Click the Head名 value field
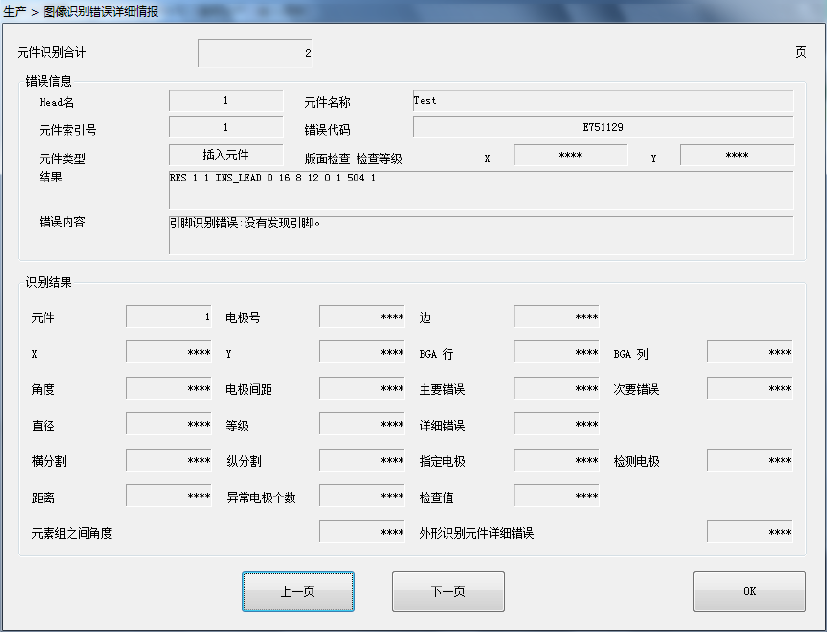The height and width of the screenshot is (632, 827). pyautogui.click(x=226, y=100)
